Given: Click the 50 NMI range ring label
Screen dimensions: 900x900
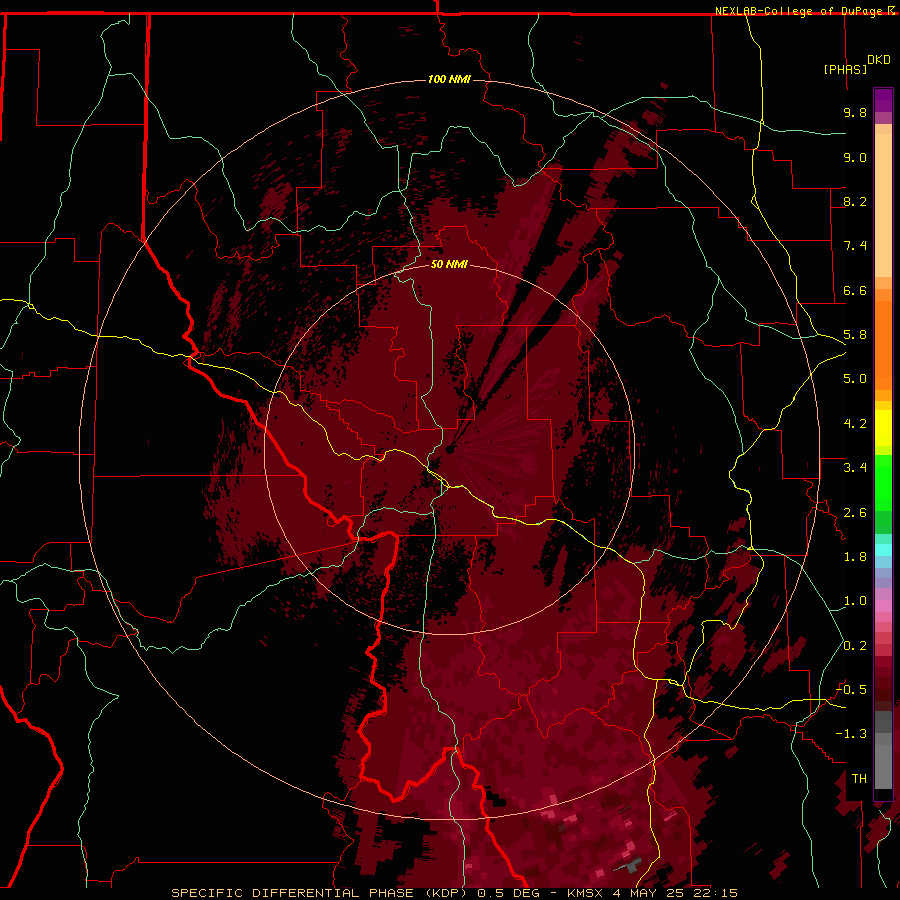Looking at the screenshot, I should 449,264.
